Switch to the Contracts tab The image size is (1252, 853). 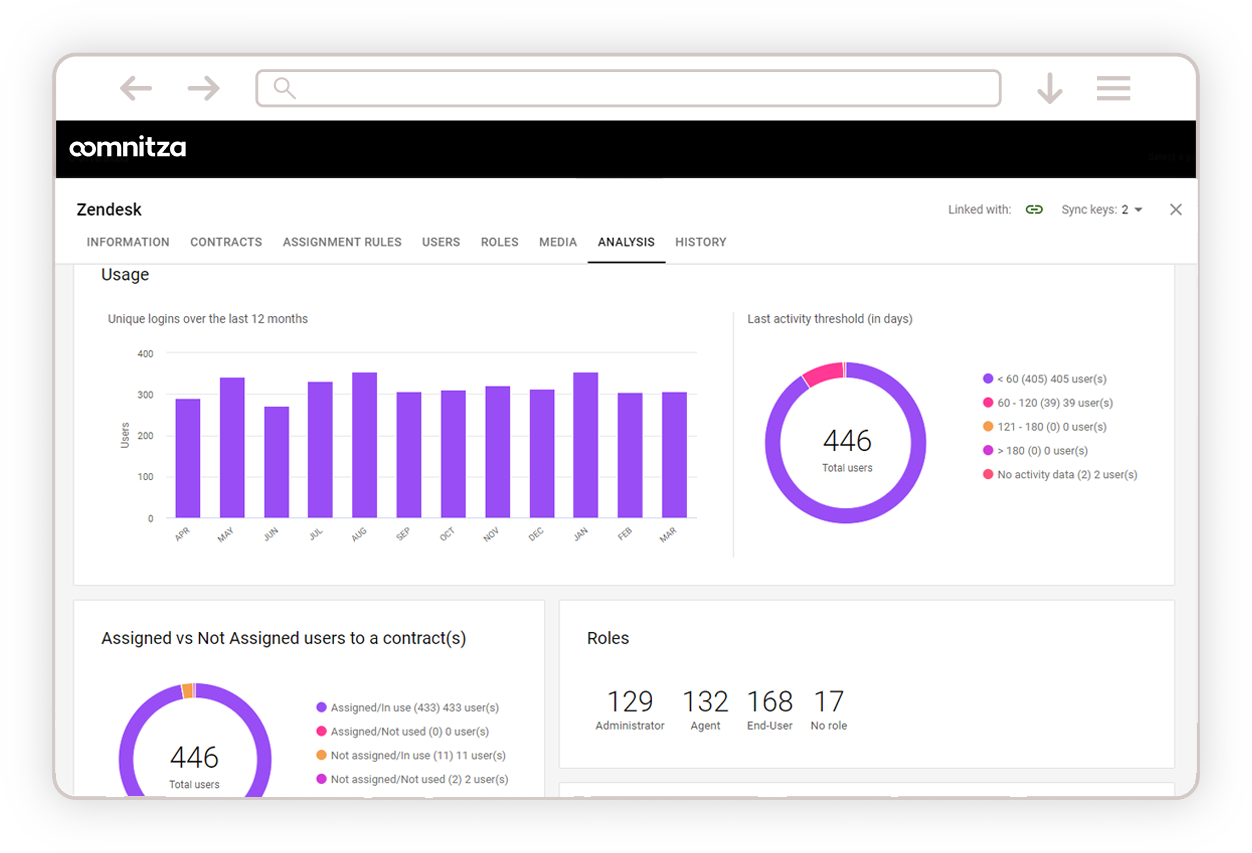[x=226, y=242]
